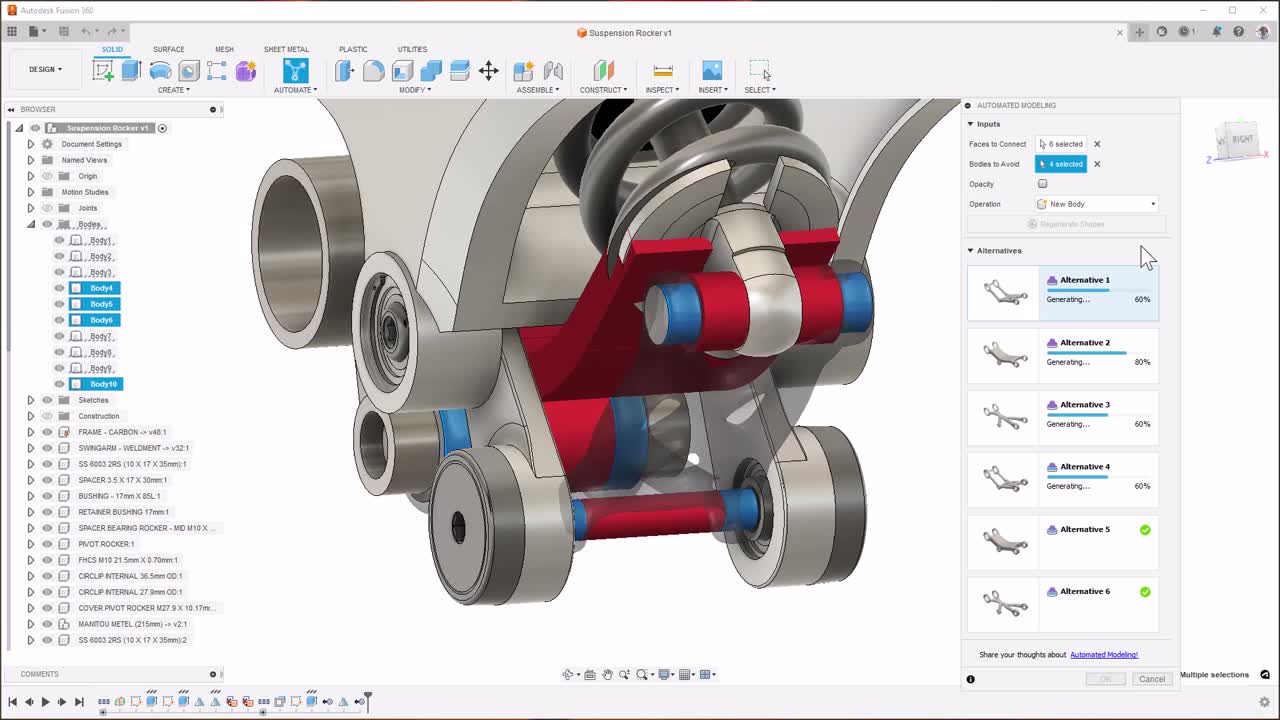Screen dimensions: 1280x720
Task: Expand the Document Settings node
Action: (30, 144)
